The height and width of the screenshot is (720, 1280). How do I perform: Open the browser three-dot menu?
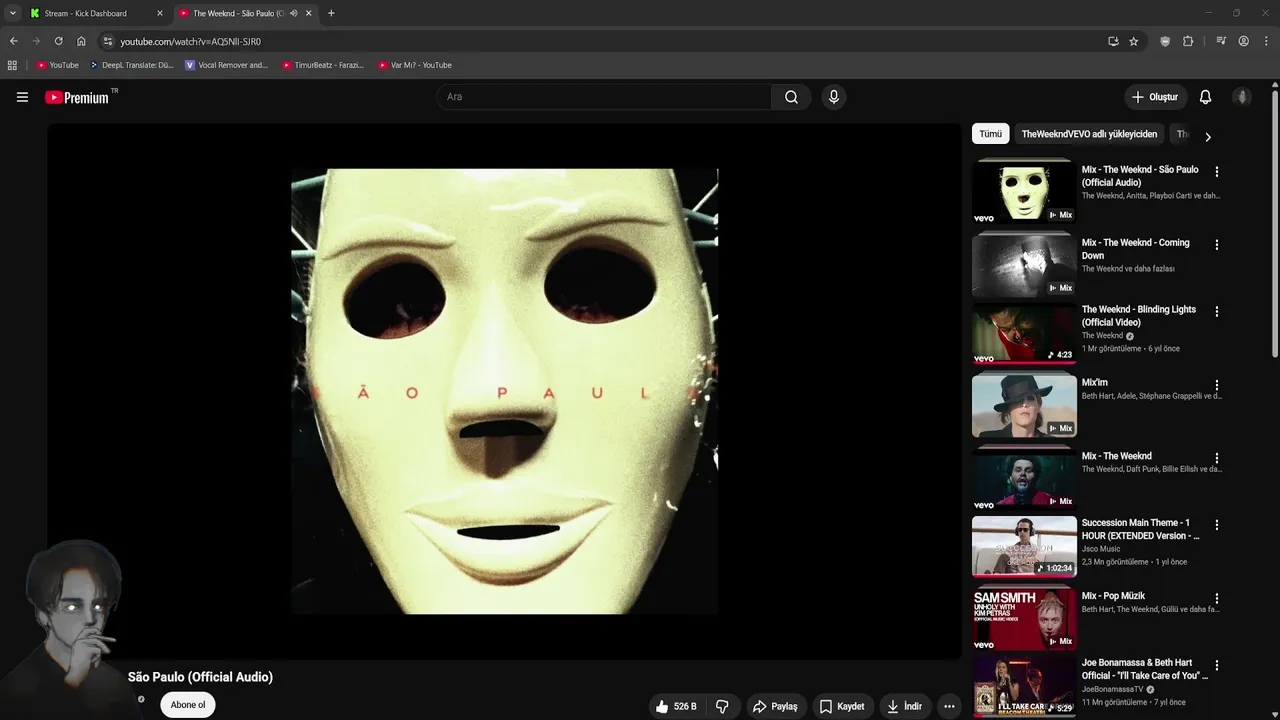point(1266,41)
